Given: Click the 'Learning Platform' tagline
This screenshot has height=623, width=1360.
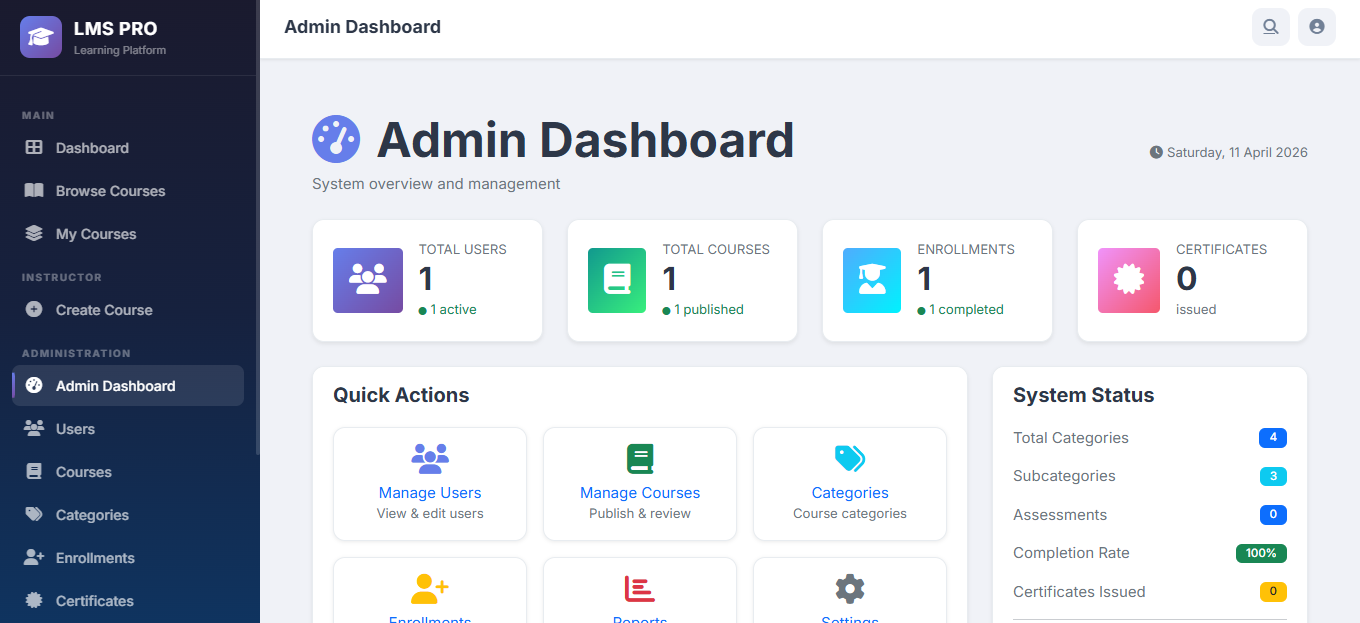Looking at the screenshot, I should [120, 50].
